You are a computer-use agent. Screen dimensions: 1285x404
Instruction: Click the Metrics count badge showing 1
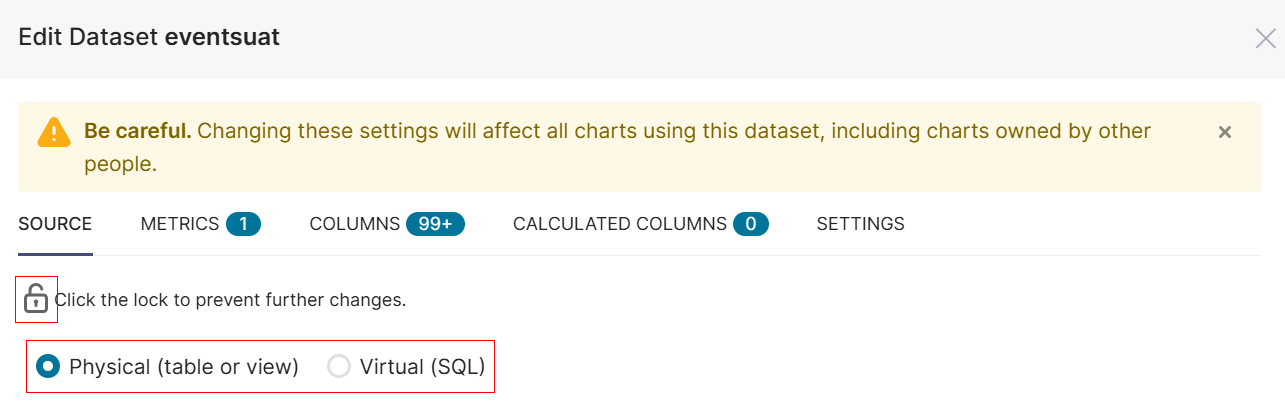243,224
